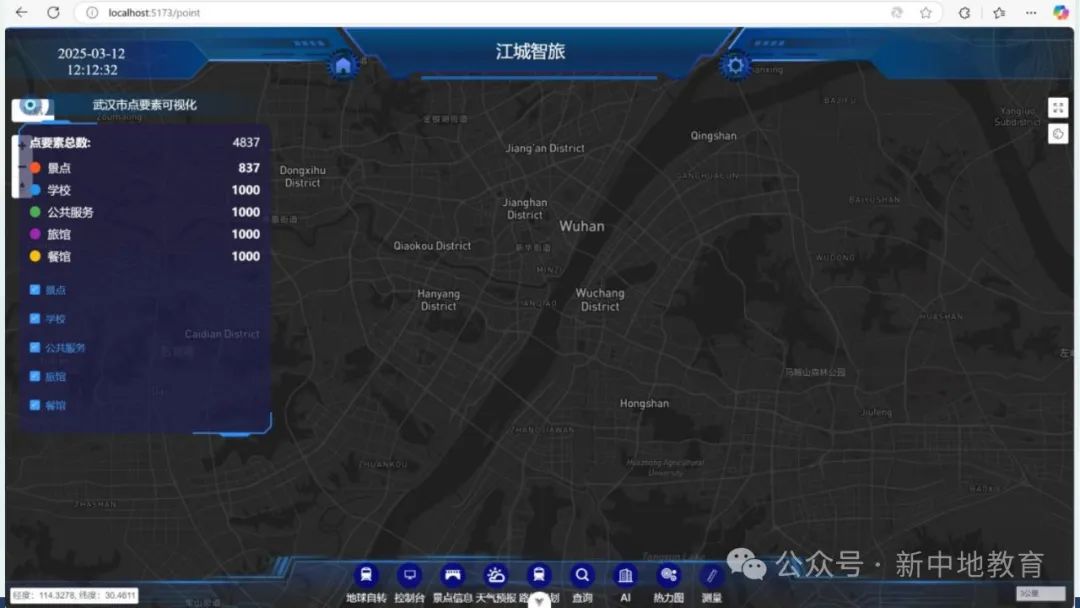The height and width of the screenshot is (608, 1080).
Task: Click the Hongshan map label
Action: [x=644, y=403]
